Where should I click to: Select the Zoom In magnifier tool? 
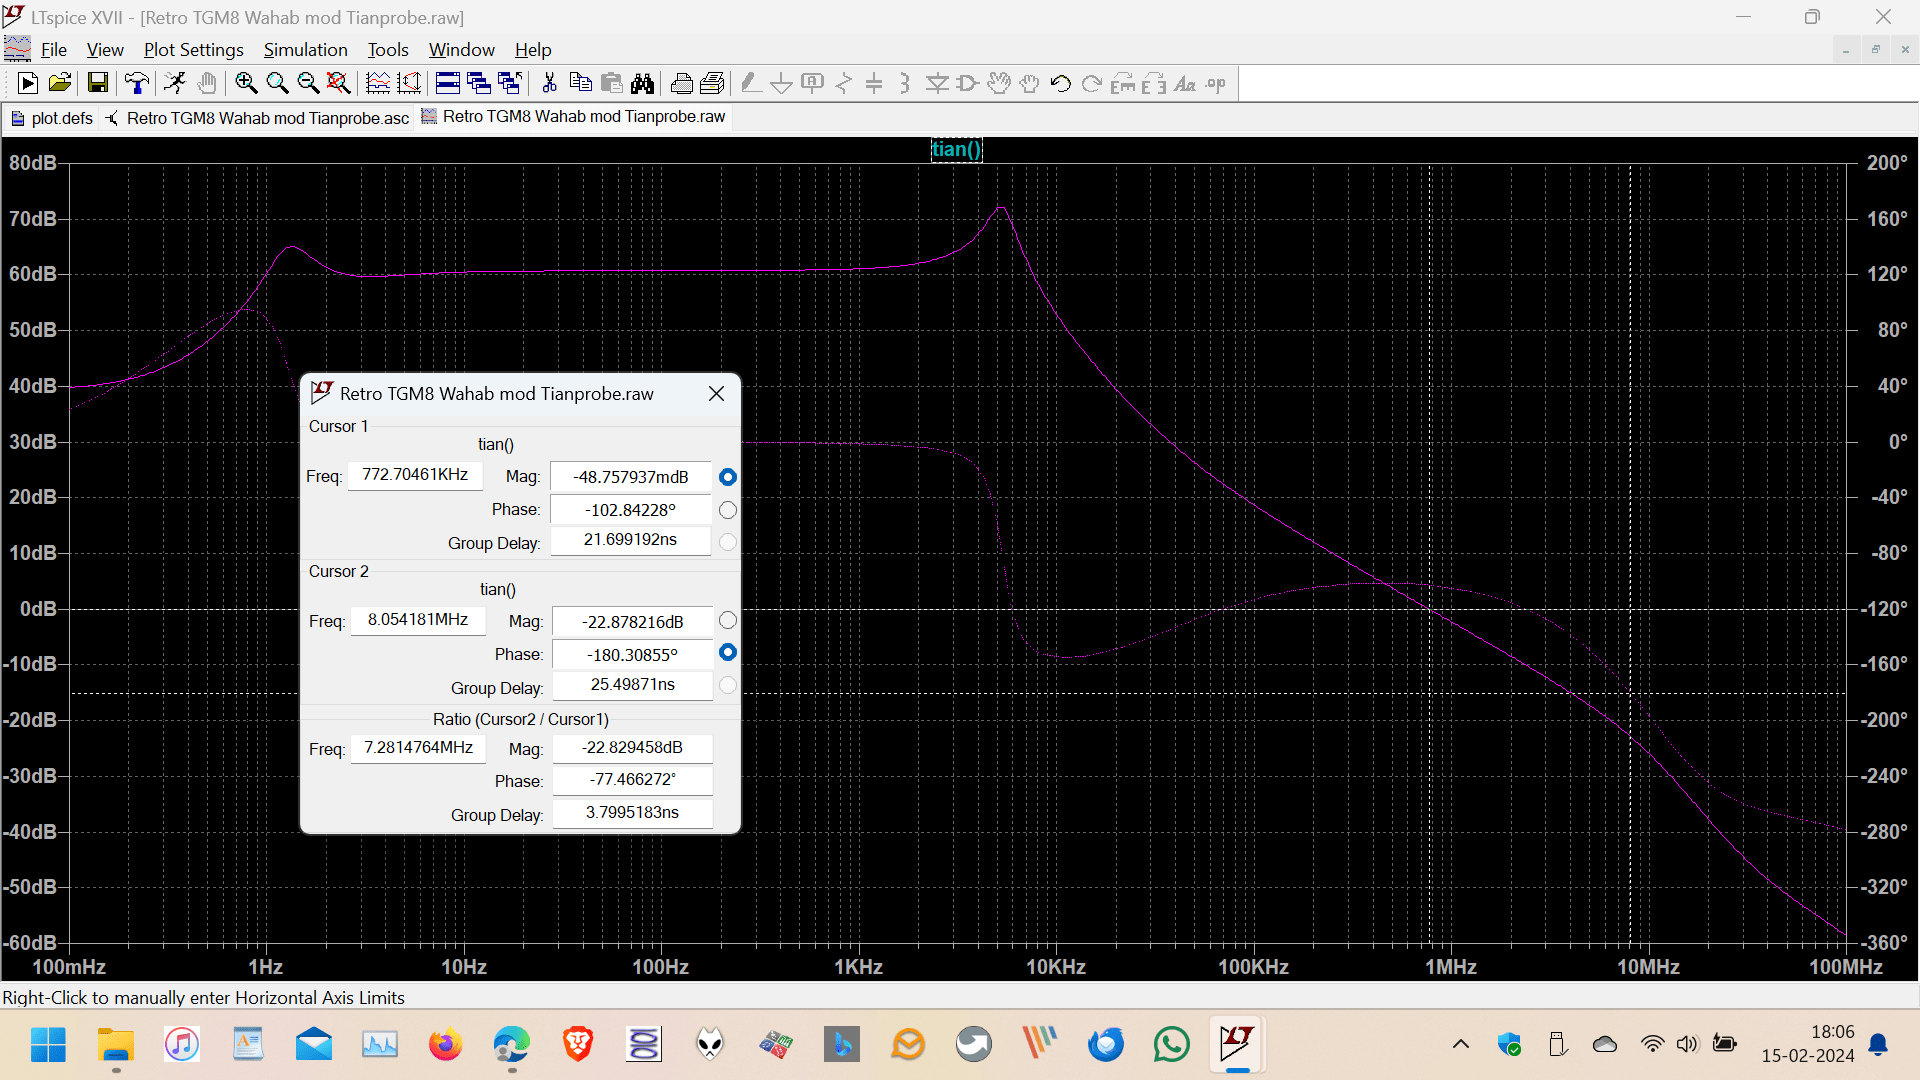pos(246,84)
